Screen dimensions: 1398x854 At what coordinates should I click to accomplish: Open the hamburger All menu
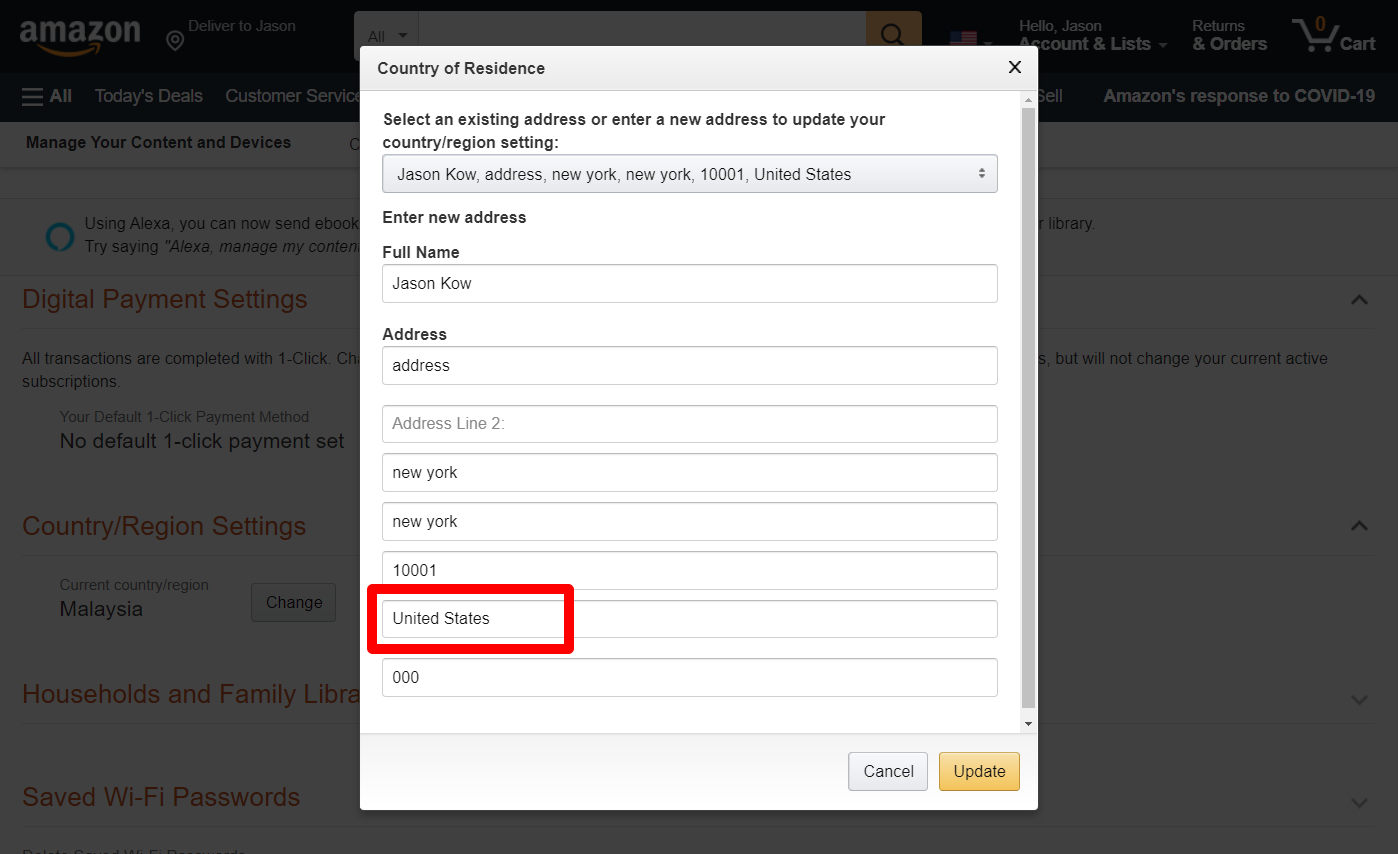coord(47,96)
